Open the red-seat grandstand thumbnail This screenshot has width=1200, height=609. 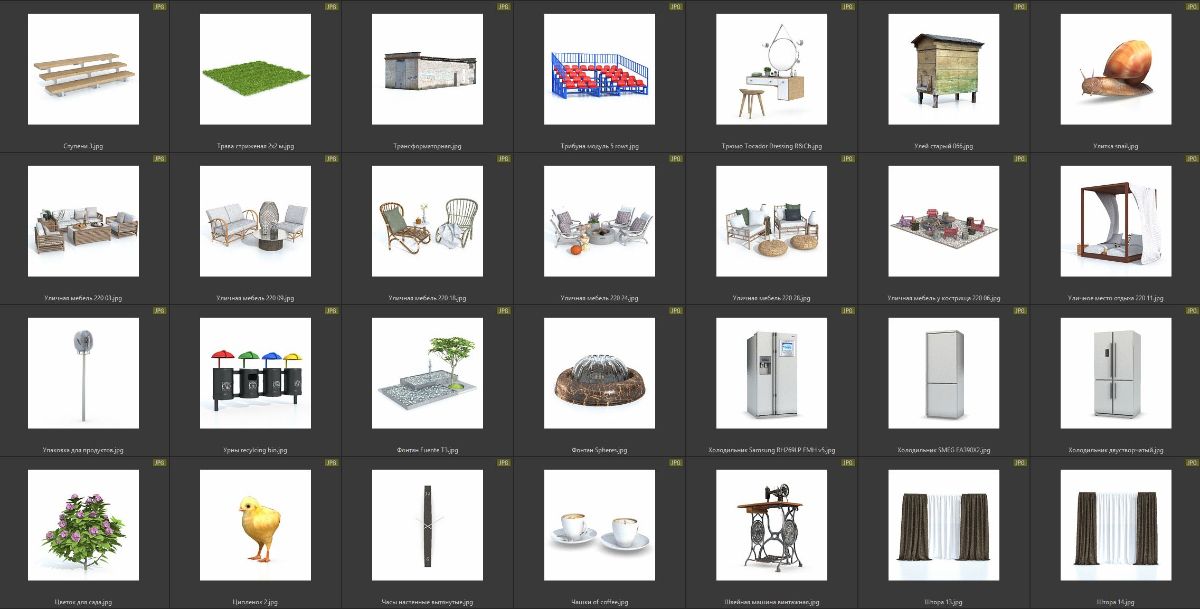(x=599, y=70)
